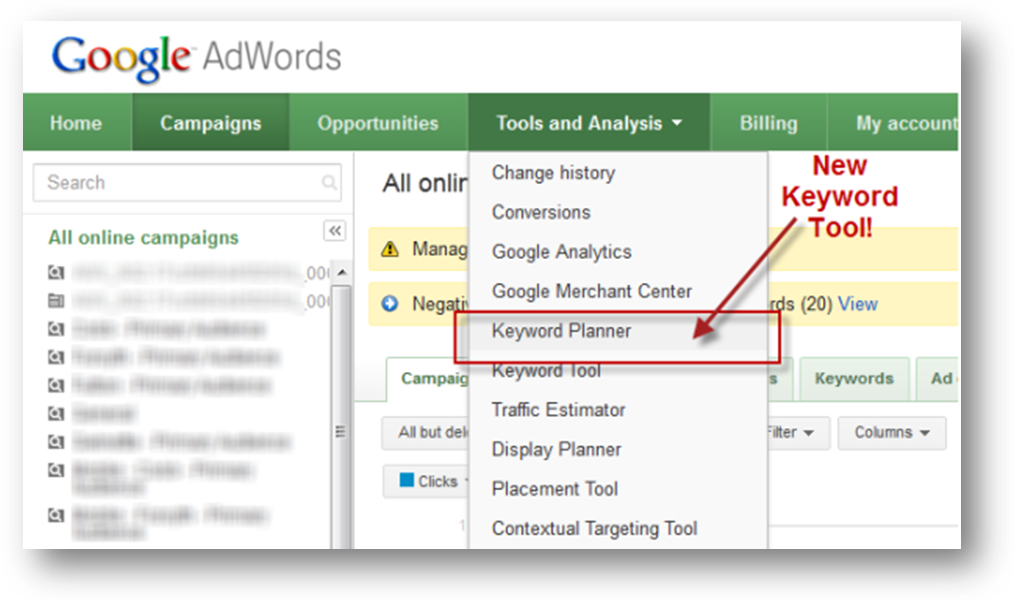The height and width of the screenshot is (601, 1015).
Task: Open the Filter dropdown button
Action: click(x=798, y=432)
